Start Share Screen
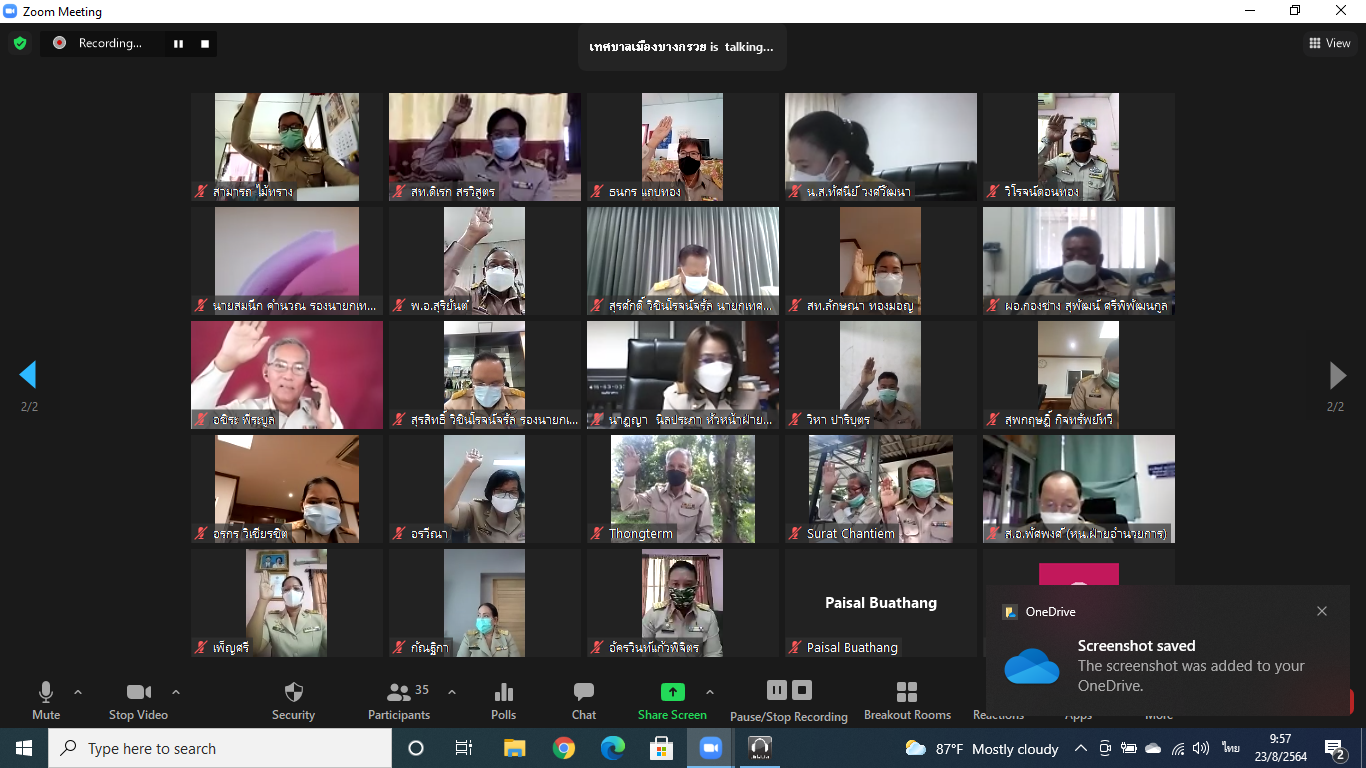This screenshot has height=768, width=1366. point(672,700)
